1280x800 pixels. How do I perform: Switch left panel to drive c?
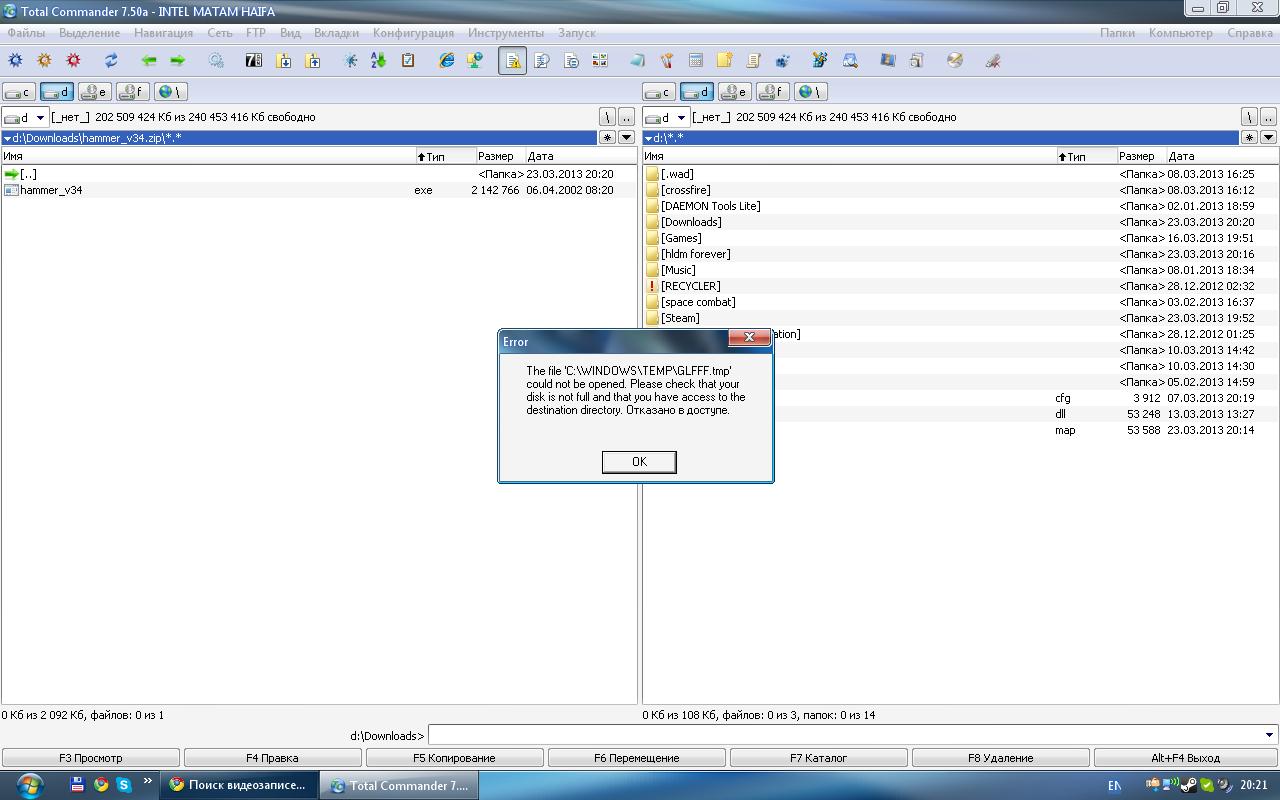[19, 92]
